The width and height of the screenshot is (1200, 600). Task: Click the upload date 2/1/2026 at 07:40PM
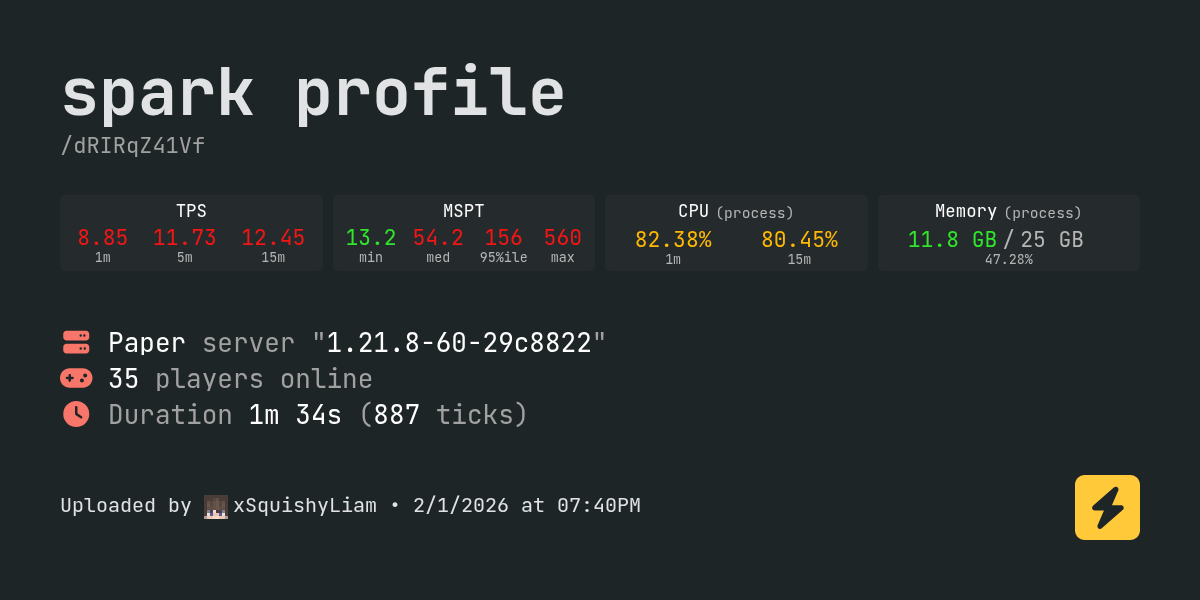pyautogui.click(x=526, y=506)
